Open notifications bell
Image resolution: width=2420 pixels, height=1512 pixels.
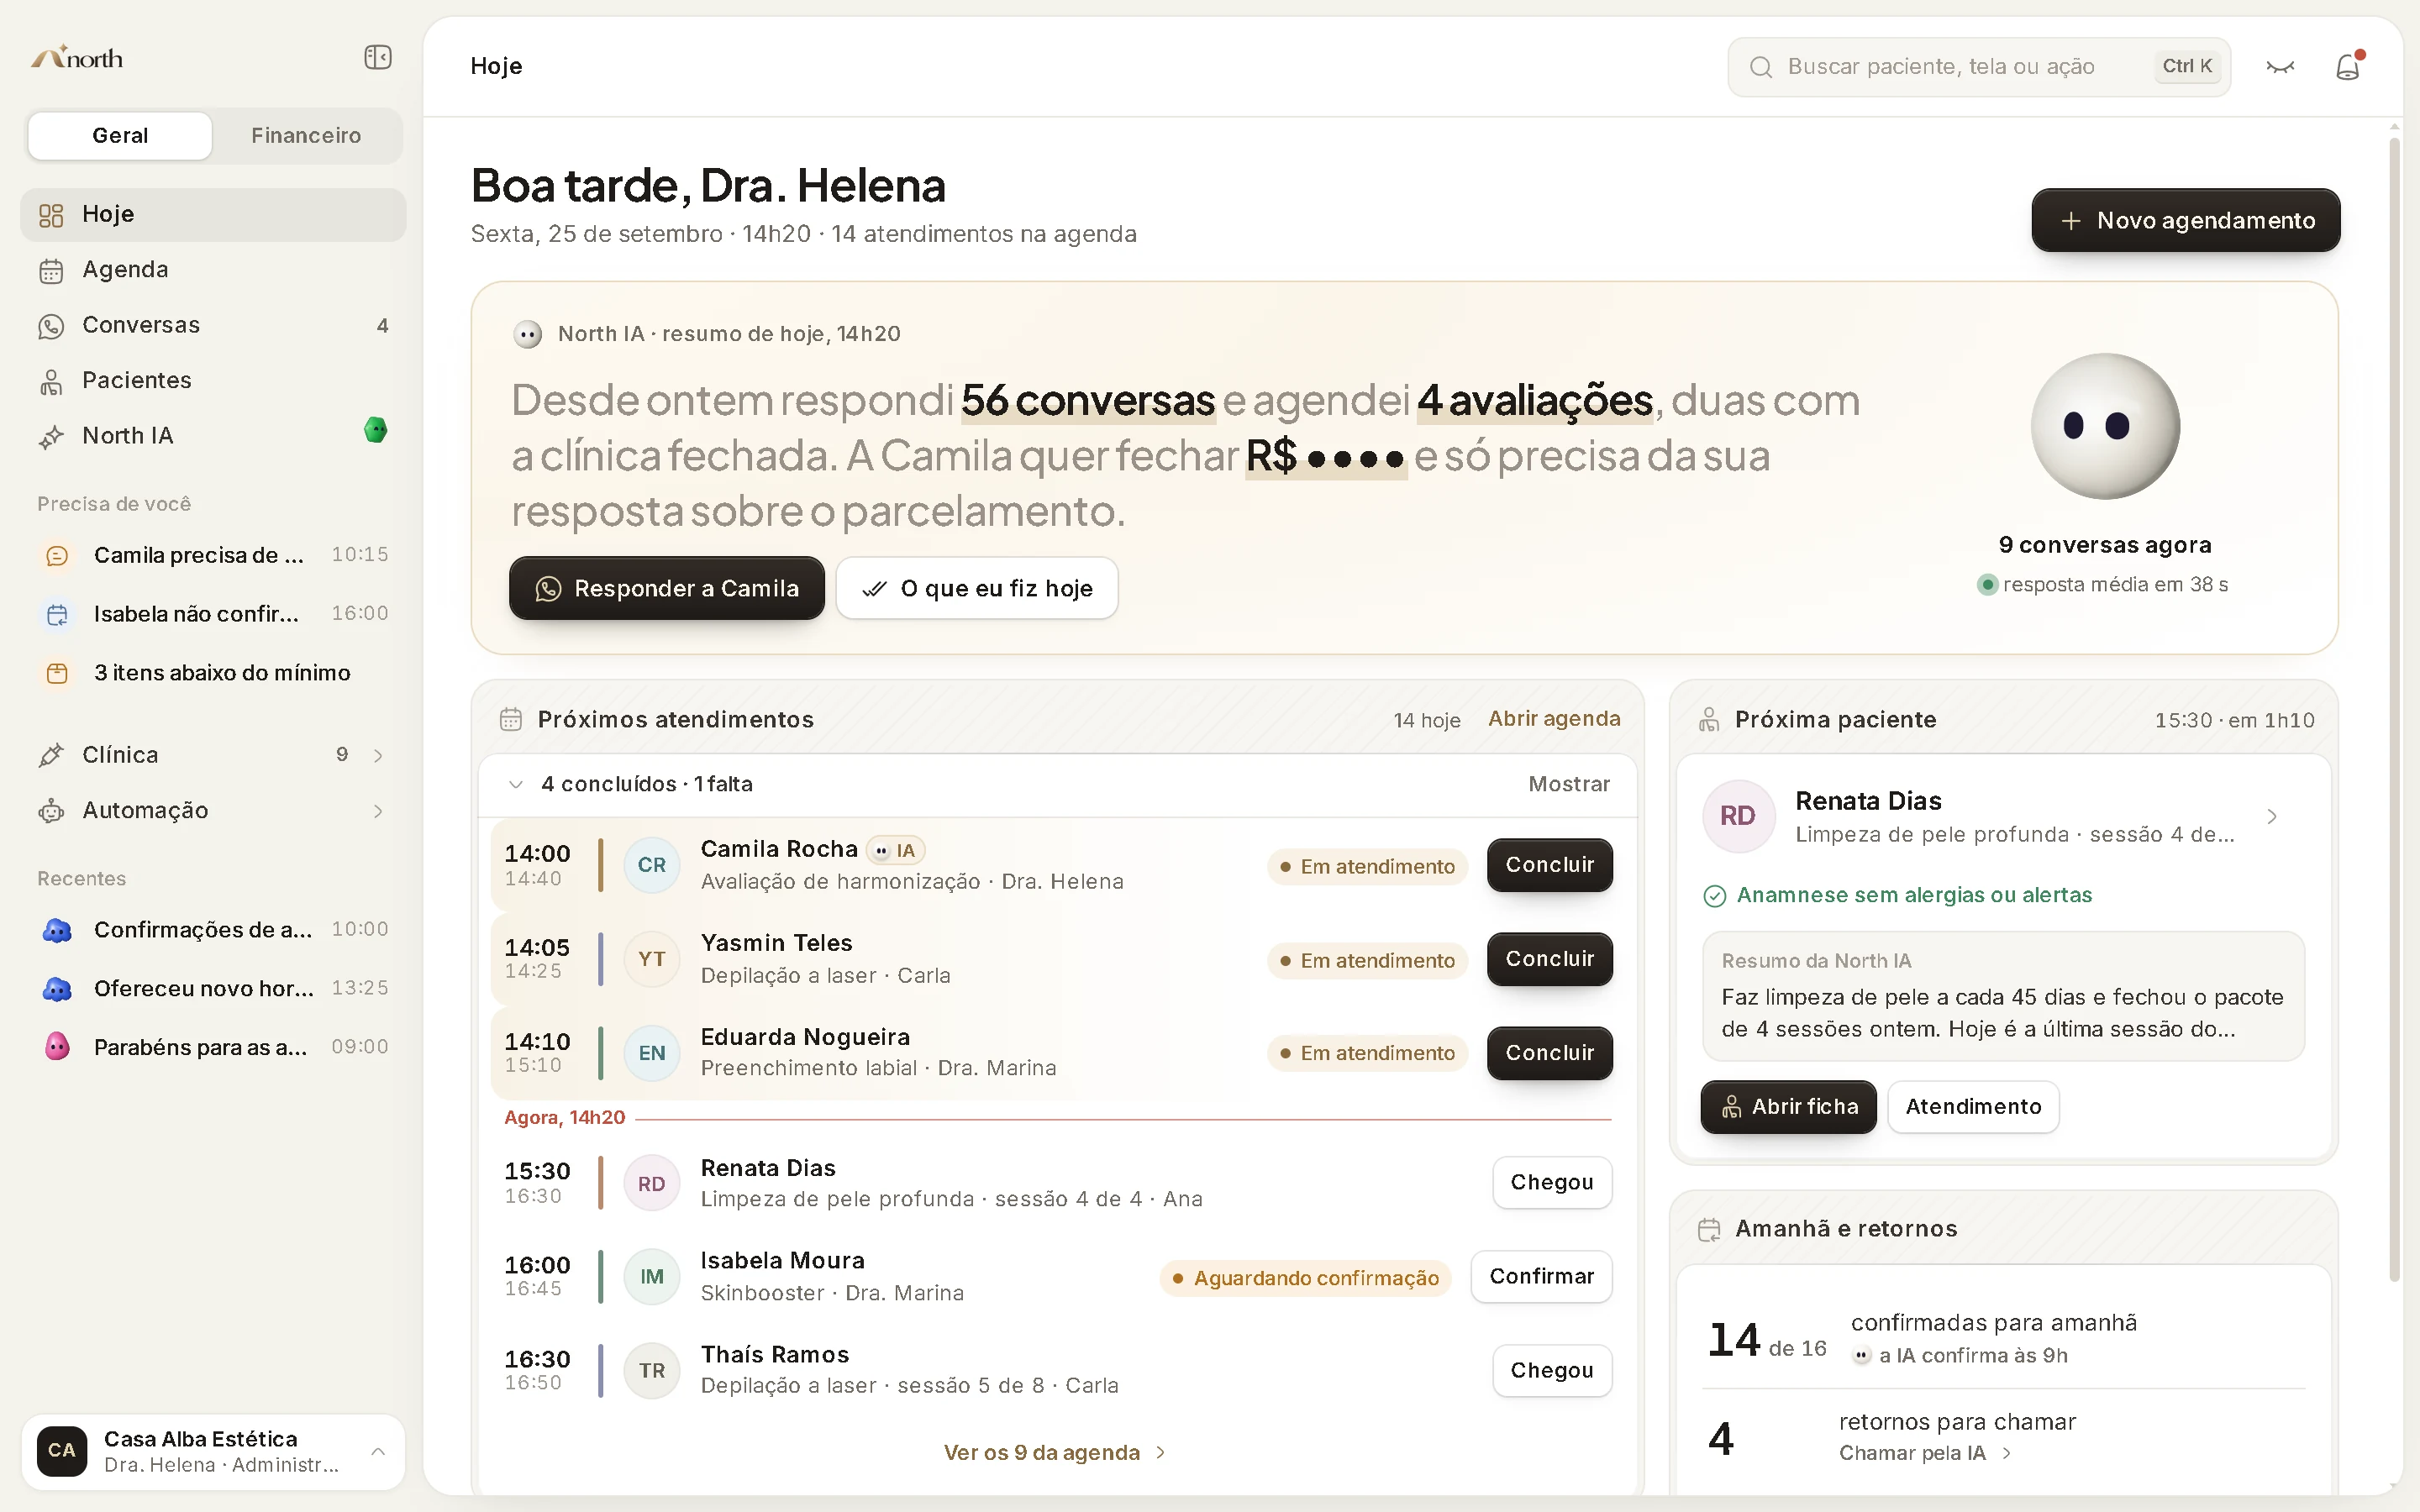tap(2347, 67)
